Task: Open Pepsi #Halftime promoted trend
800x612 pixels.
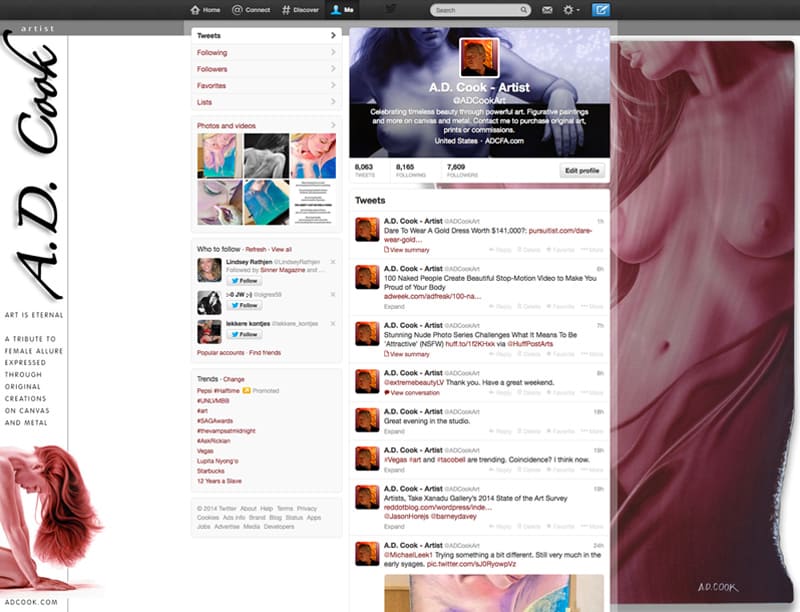Action: tap(218, 391)
